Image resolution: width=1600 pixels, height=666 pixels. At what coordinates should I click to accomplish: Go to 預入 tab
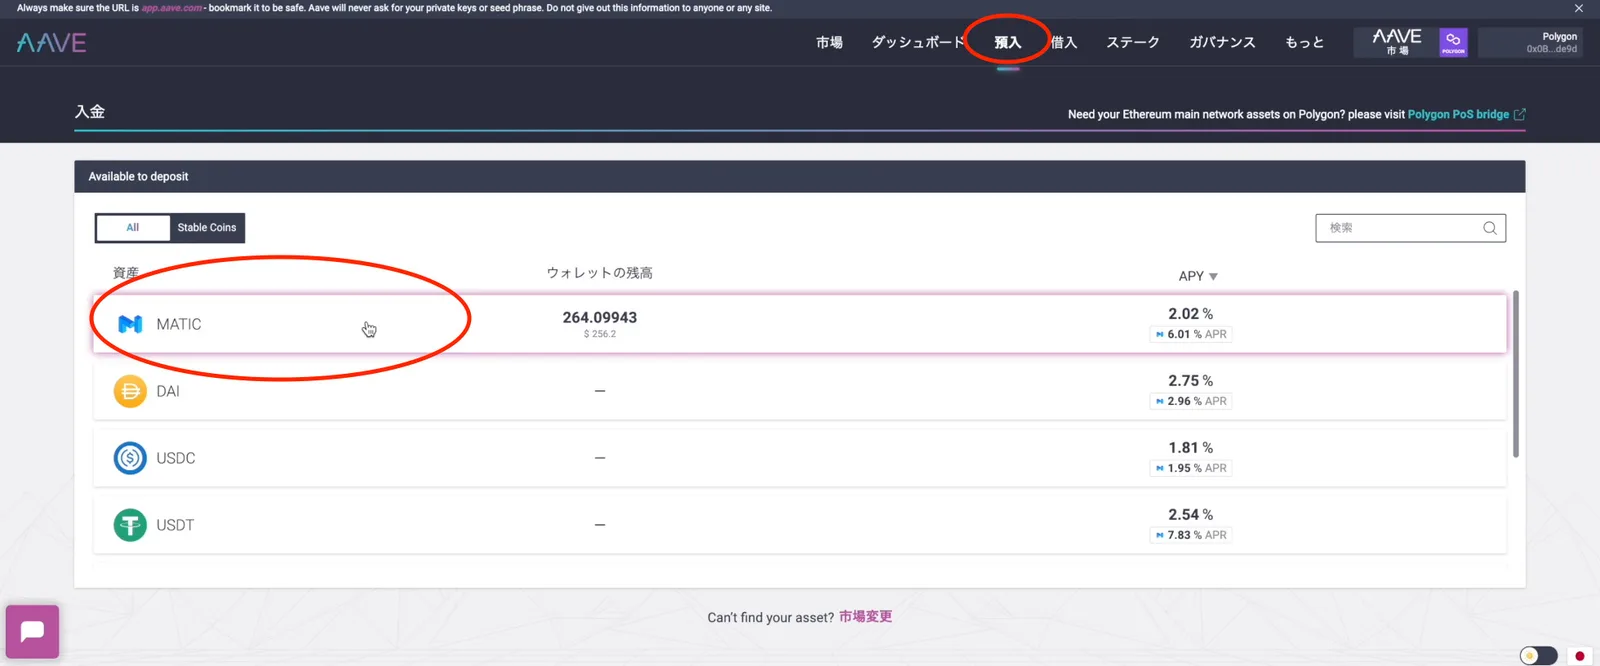(1008, 42)
